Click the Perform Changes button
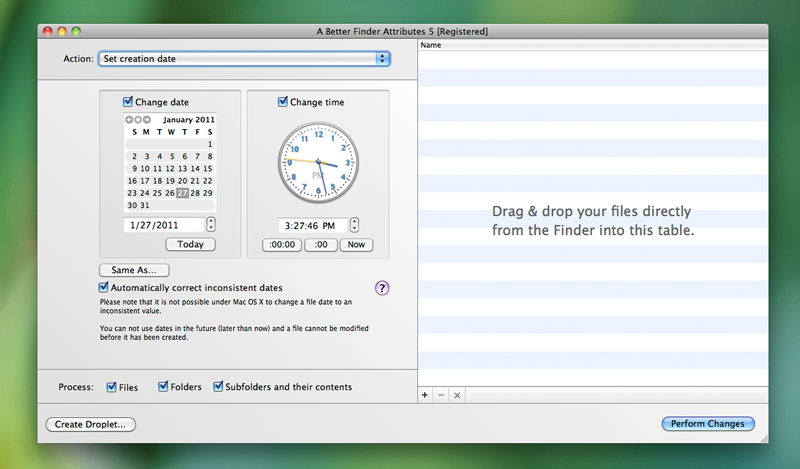The height and width of the screenshot is (469, 800). pos(708,424)
